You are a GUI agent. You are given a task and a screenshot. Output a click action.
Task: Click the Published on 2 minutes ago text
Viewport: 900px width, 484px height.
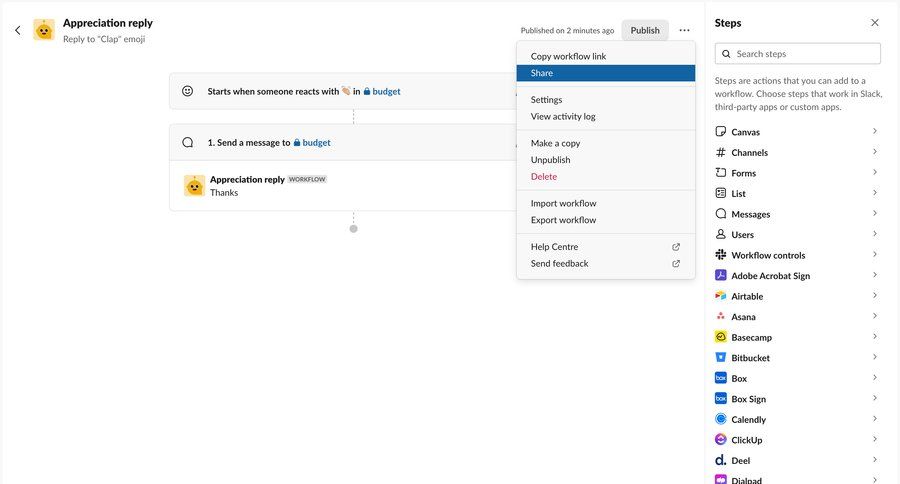[567, 30]
